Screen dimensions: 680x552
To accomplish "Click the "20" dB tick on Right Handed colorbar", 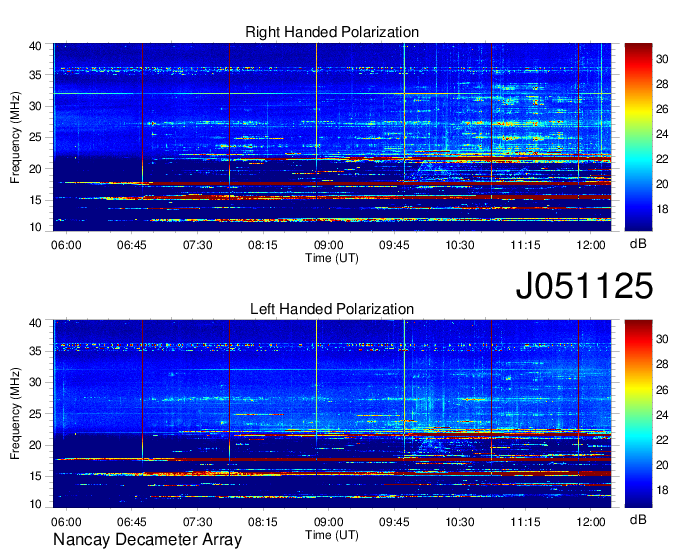I will coord(662,184).
